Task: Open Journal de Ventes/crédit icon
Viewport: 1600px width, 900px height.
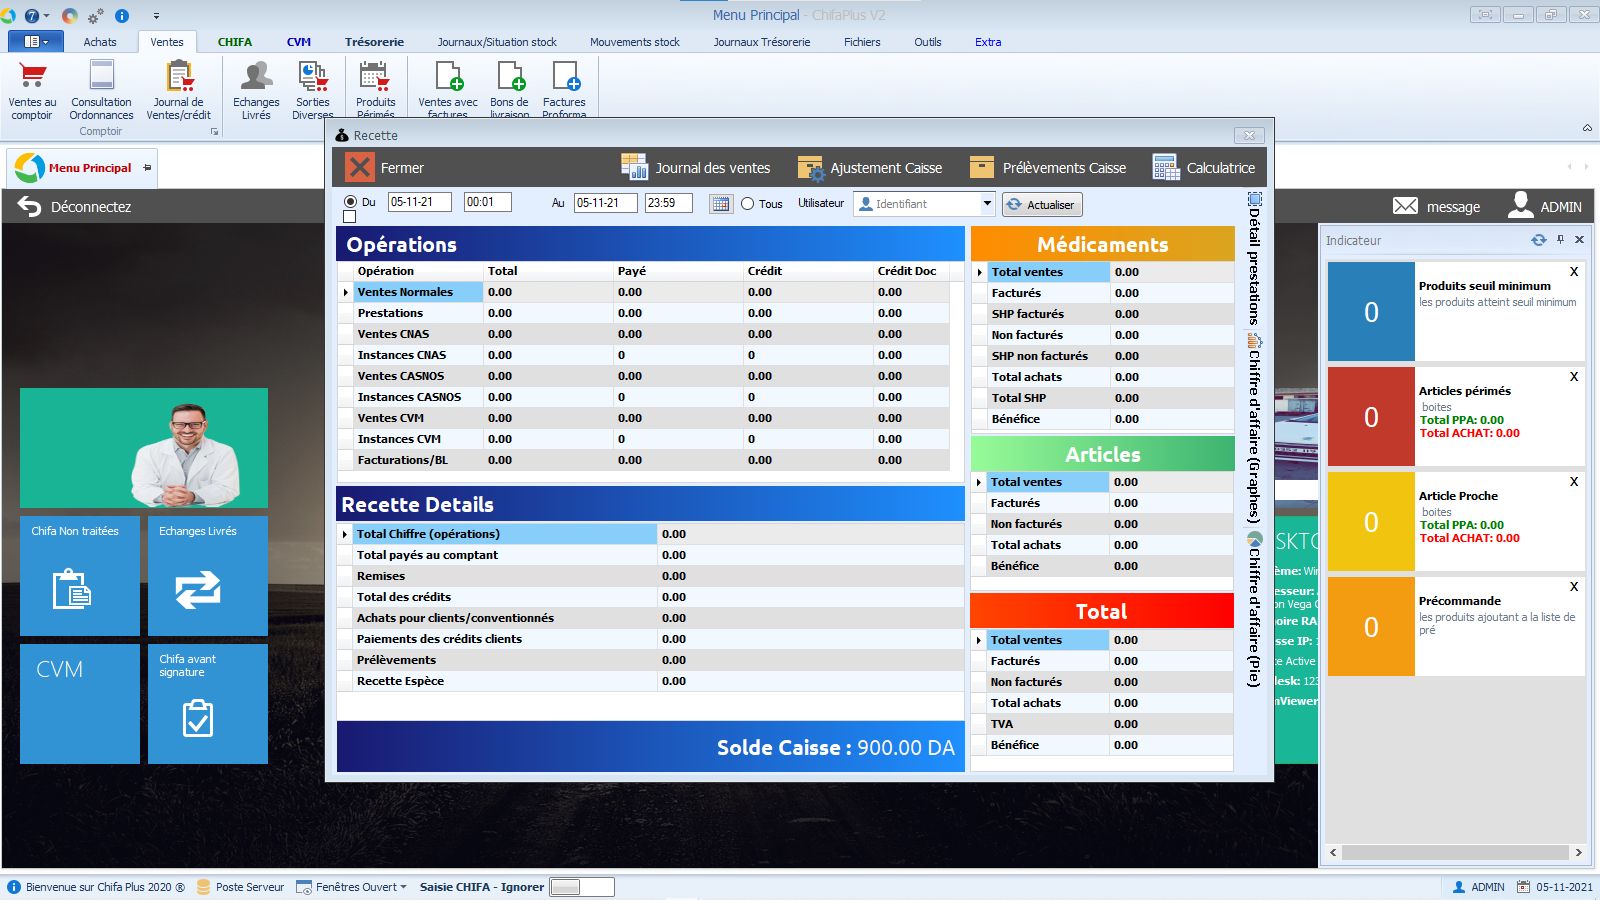Action: click(x=178, y=89)
